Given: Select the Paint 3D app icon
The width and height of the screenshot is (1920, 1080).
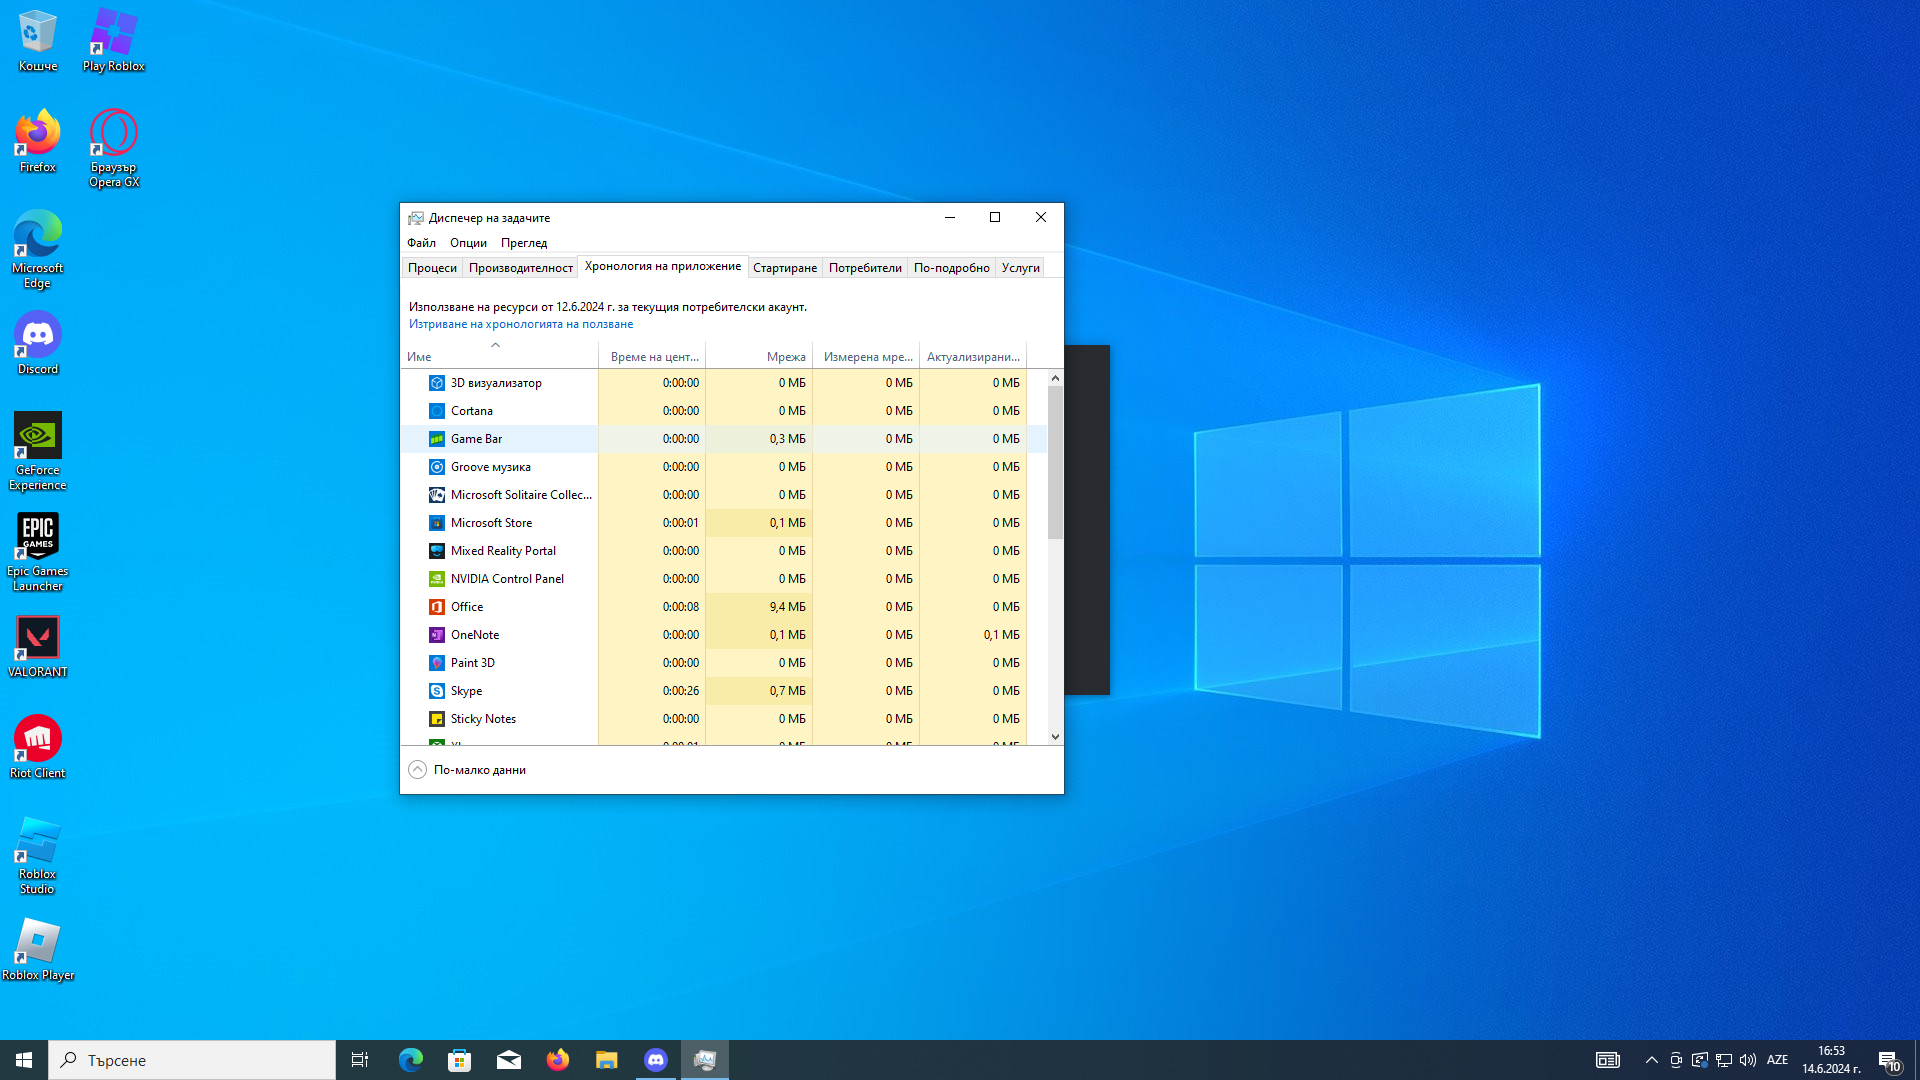Looking at the screenshot, I should [437, 663].
